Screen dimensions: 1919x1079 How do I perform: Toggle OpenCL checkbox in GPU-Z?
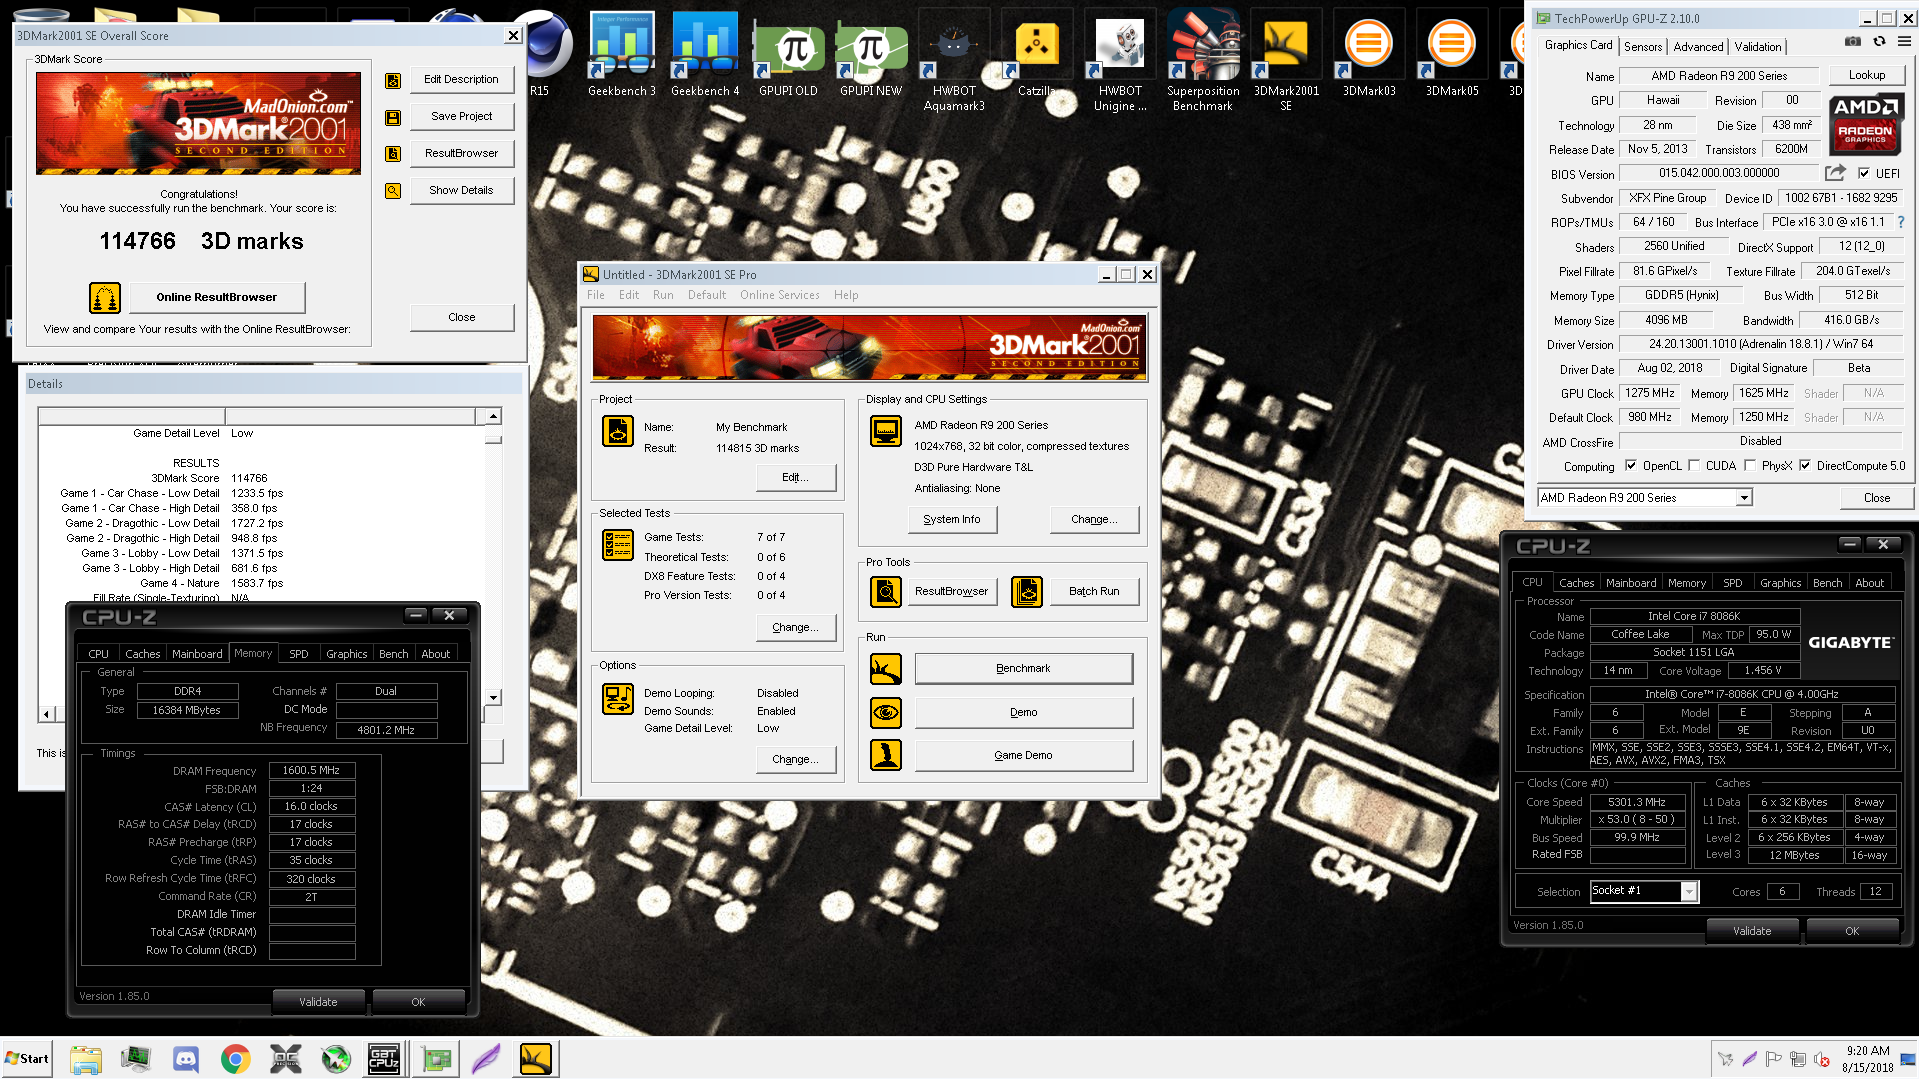click(1631, 466)
